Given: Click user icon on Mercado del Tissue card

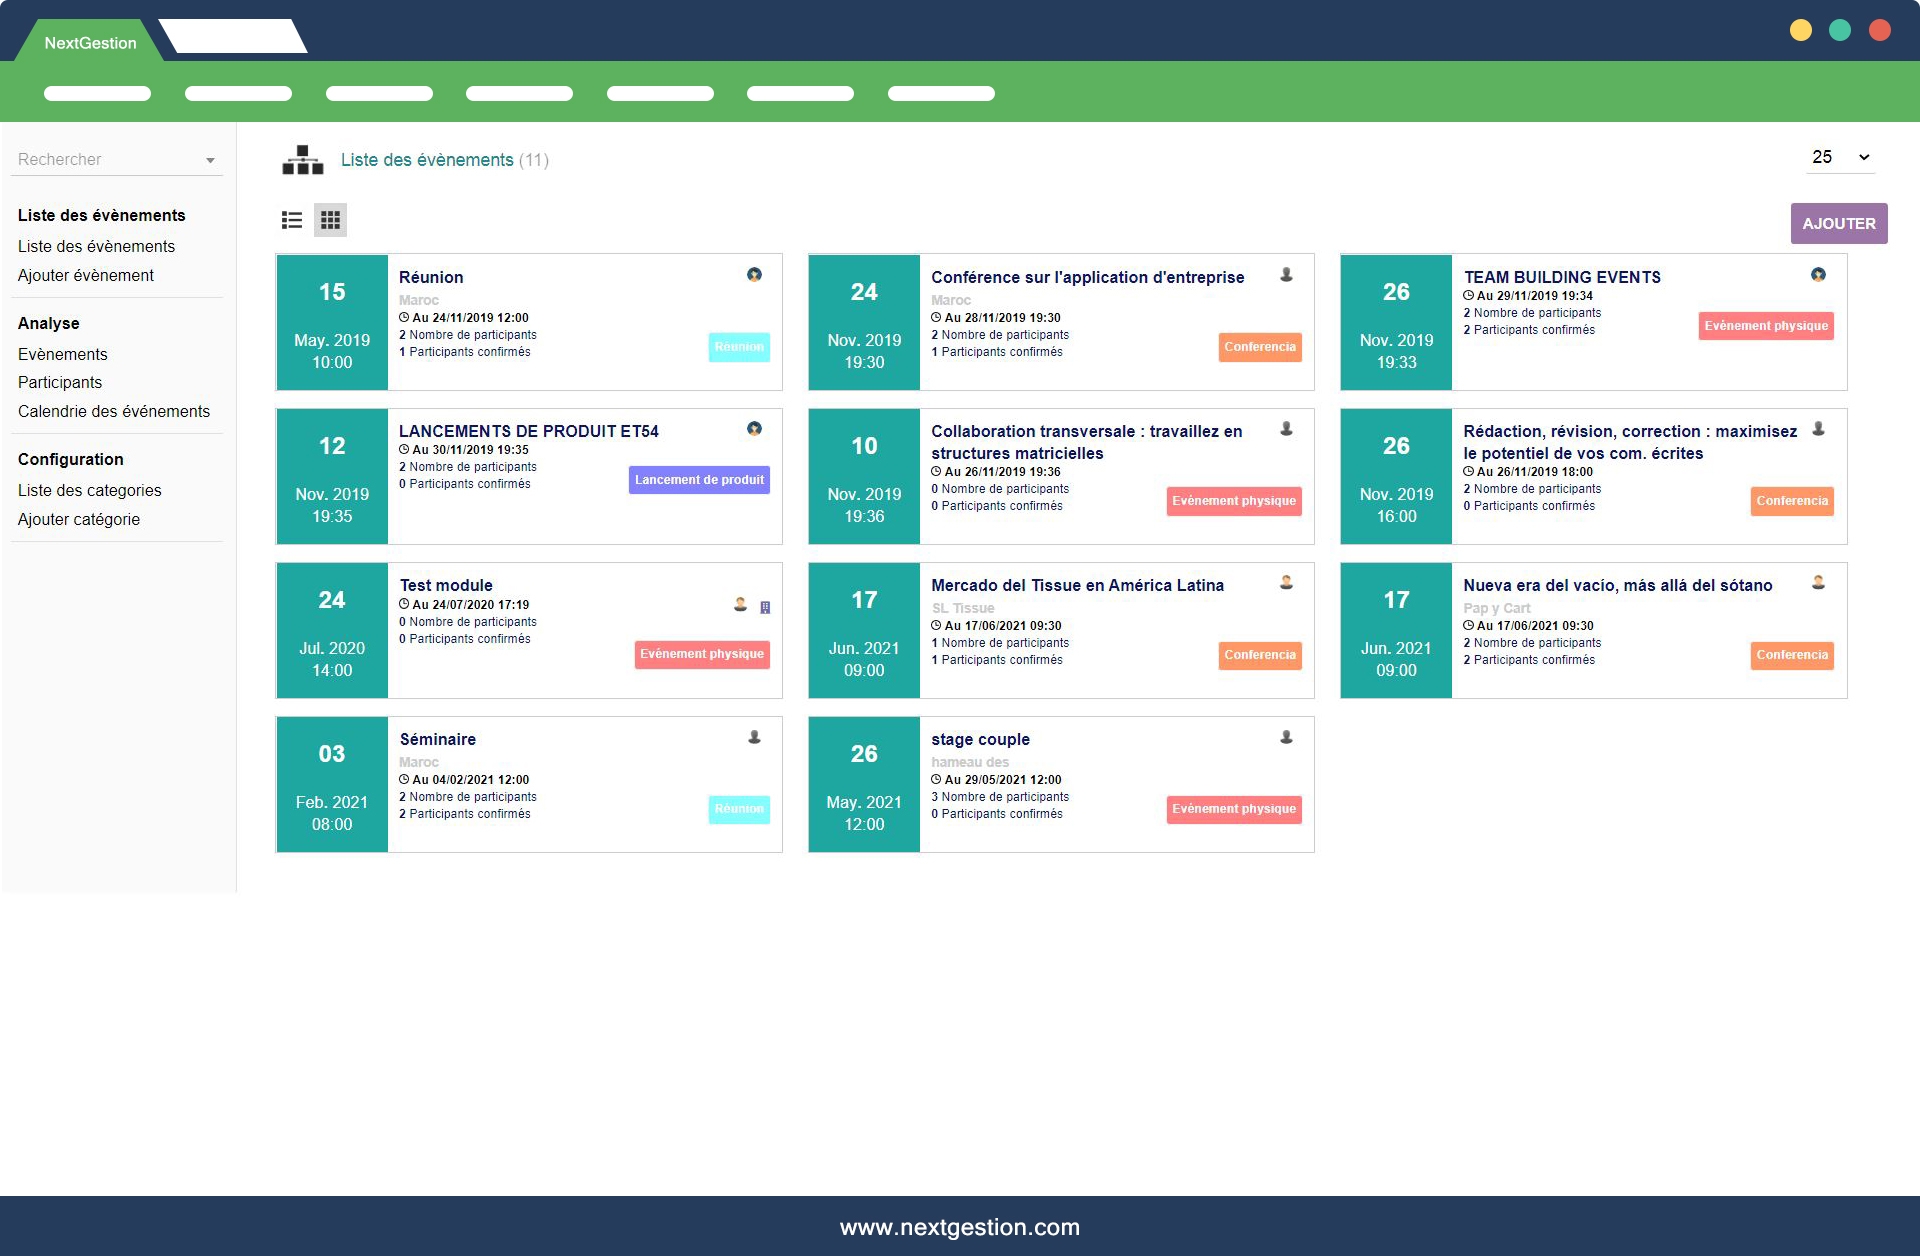Looking at the screenshot, I should pyautogui.click(x=1286, y=583).
